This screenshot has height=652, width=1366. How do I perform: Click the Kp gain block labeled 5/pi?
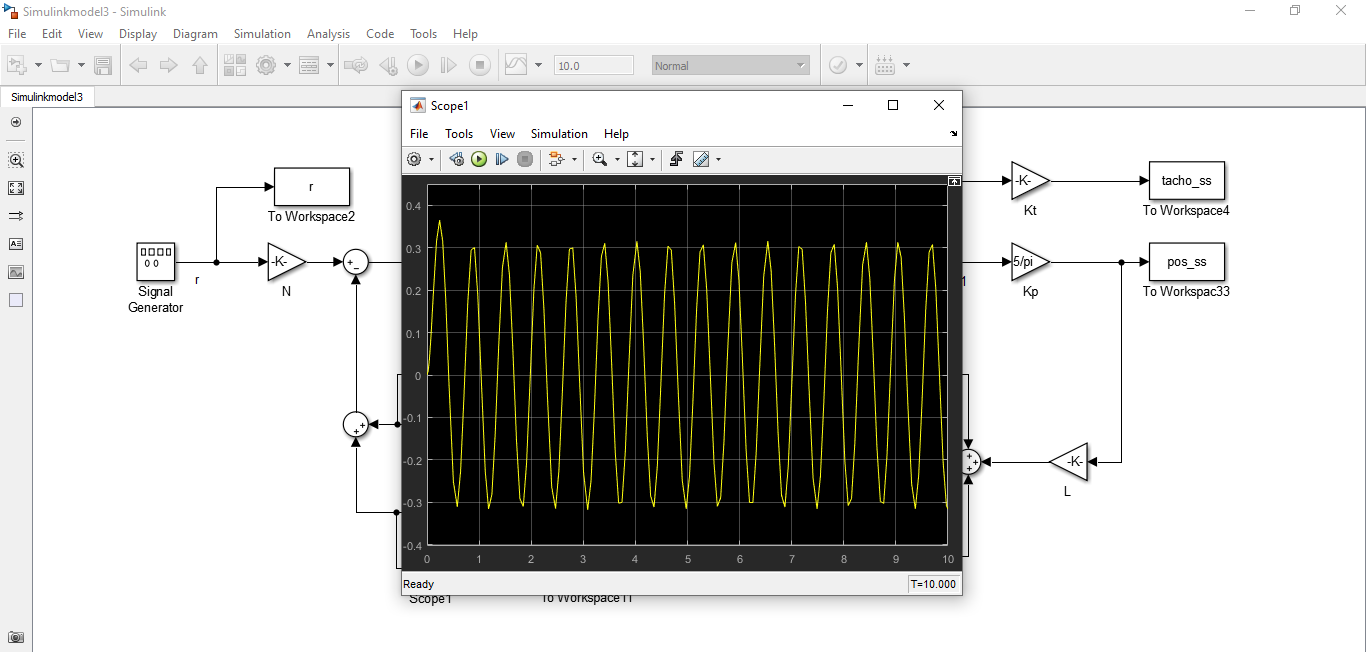[x=1031, y=262]
